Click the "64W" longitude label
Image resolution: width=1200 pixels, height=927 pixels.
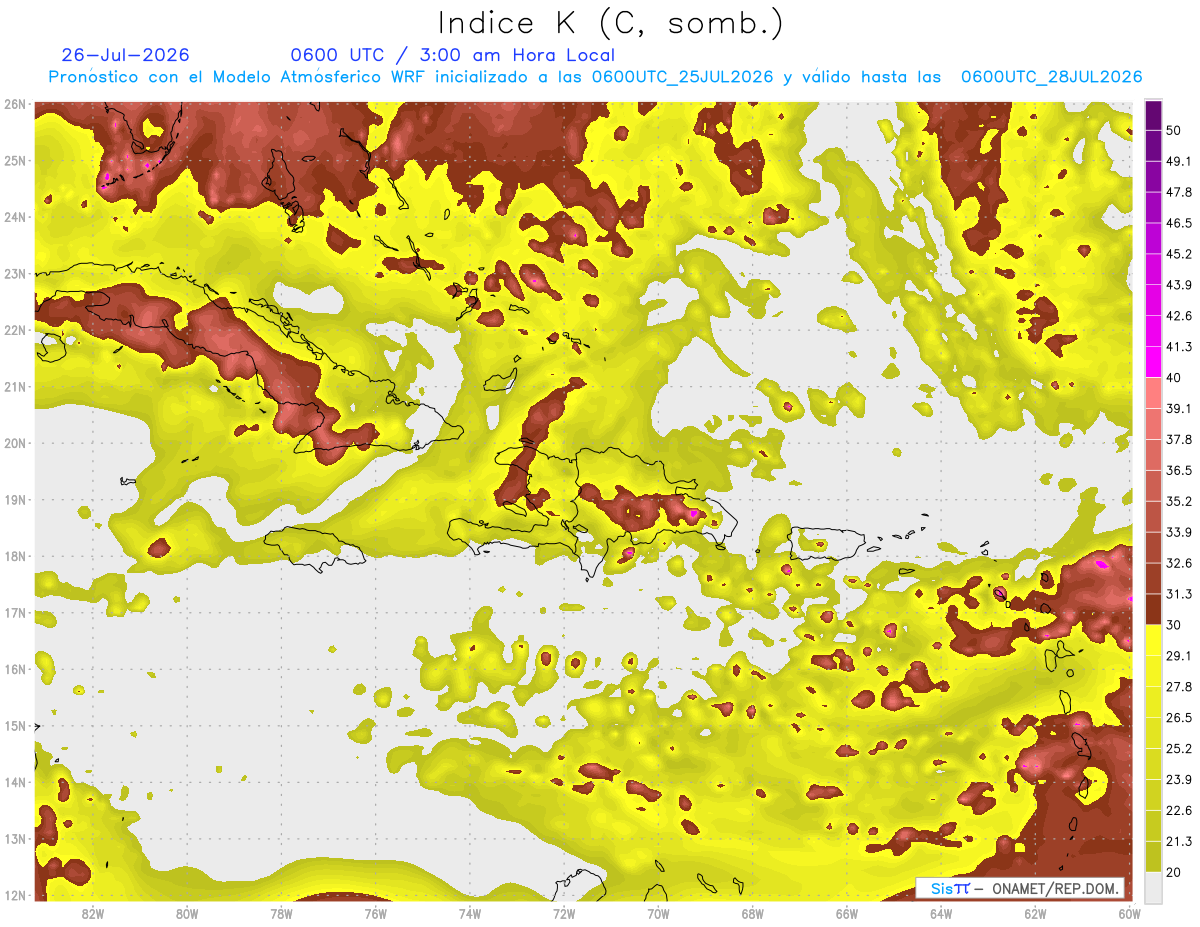[940, 913]
